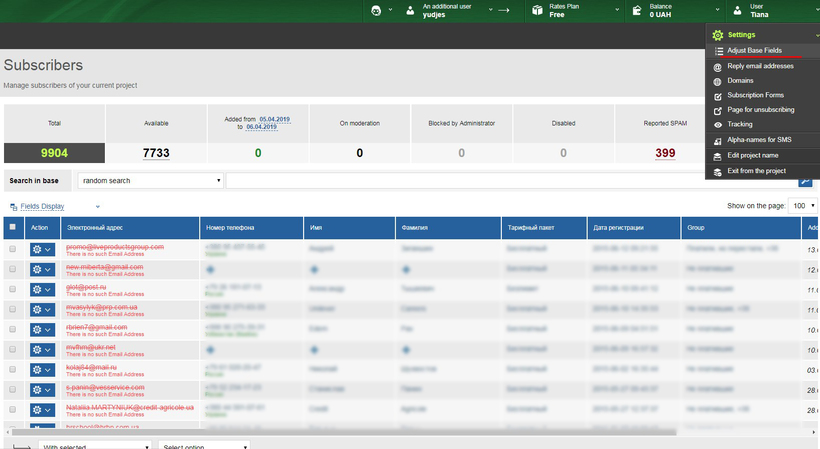
Task: Open action gear menu for kolaj84@mail.ru
Action: point(42,370)
